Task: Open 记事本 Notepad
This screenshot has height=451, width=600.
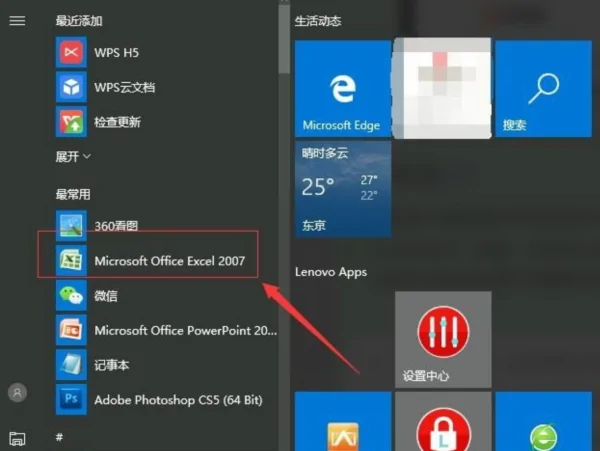Action: [69, 365]
